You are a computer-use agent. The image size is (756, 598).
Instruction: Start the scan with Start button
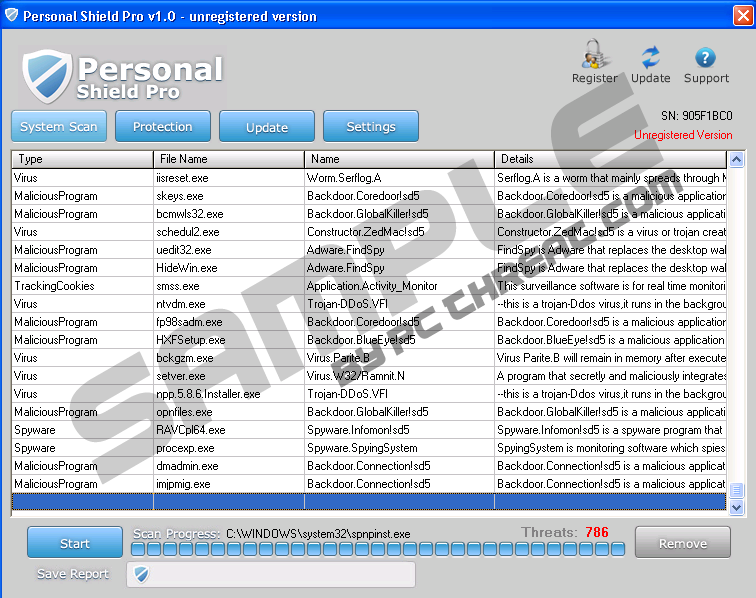tap(75, 543)
